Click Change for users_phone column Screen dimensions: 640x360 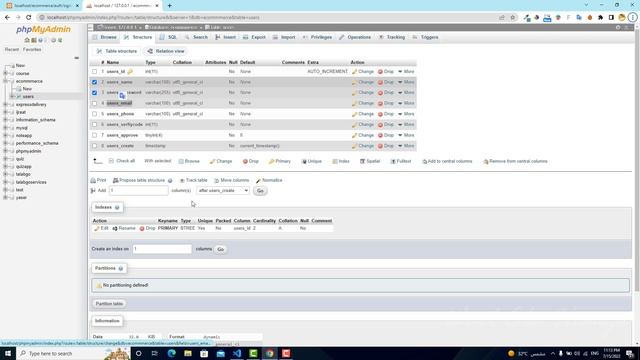(363, 114)
